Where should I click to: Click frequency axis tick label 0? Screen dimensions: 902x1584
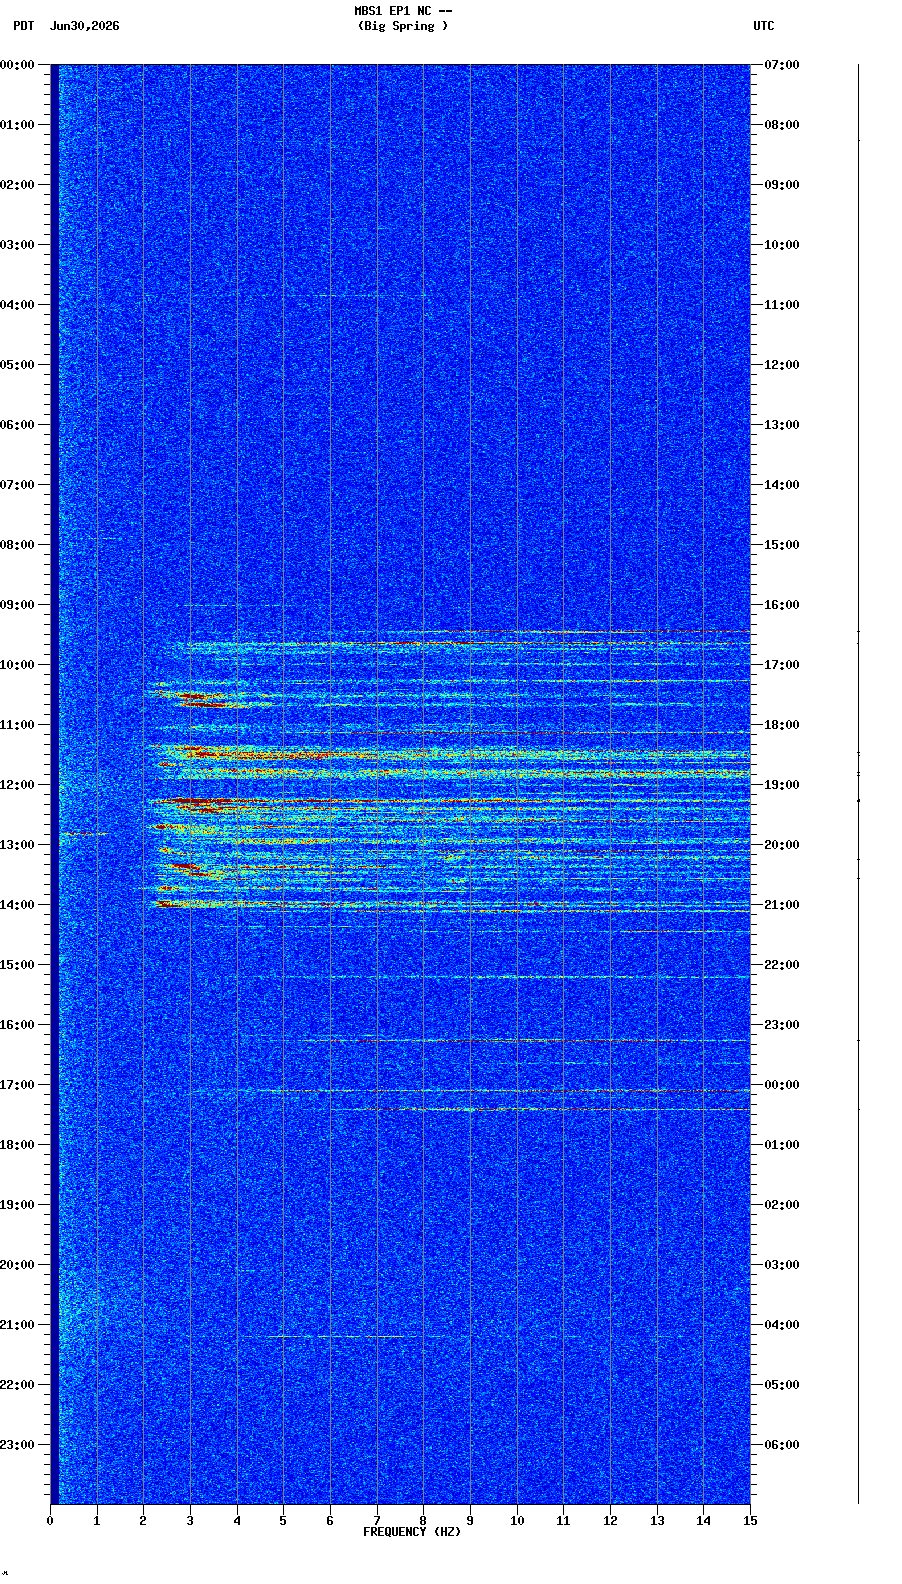(50, 1521)
